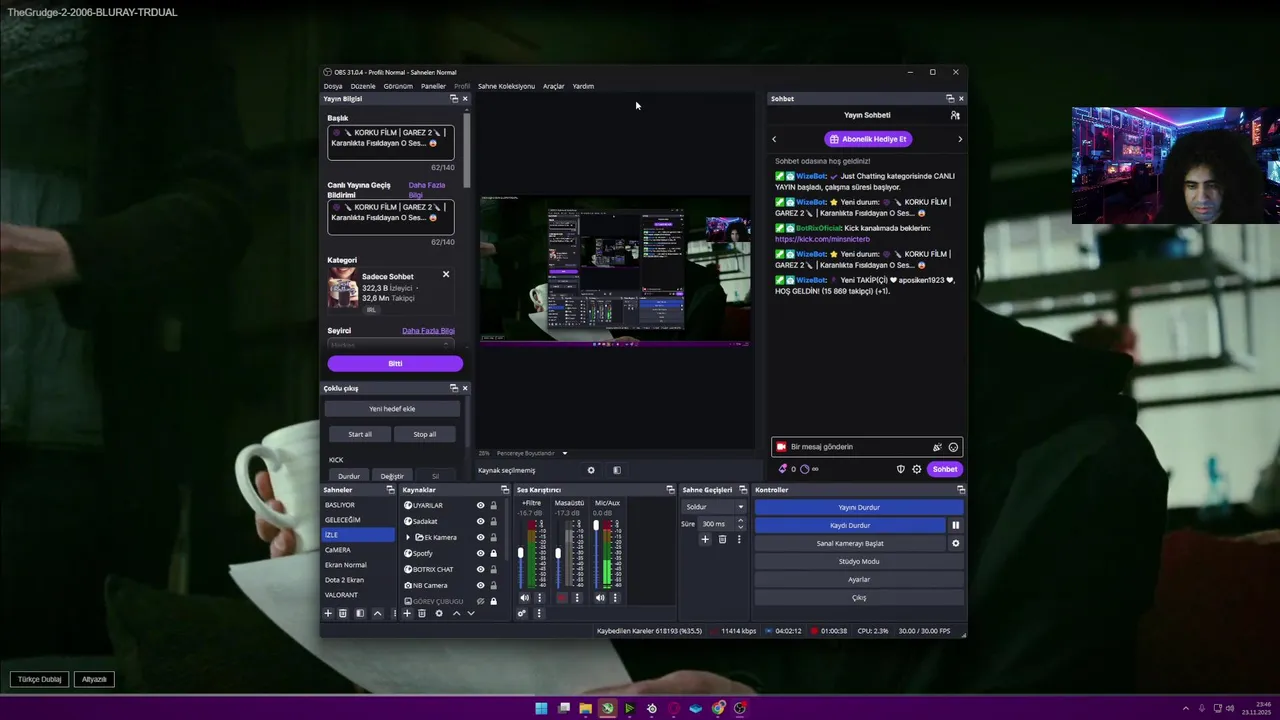
Task: Adjust the +Filtre volume slider
Action: pos(520,552)
